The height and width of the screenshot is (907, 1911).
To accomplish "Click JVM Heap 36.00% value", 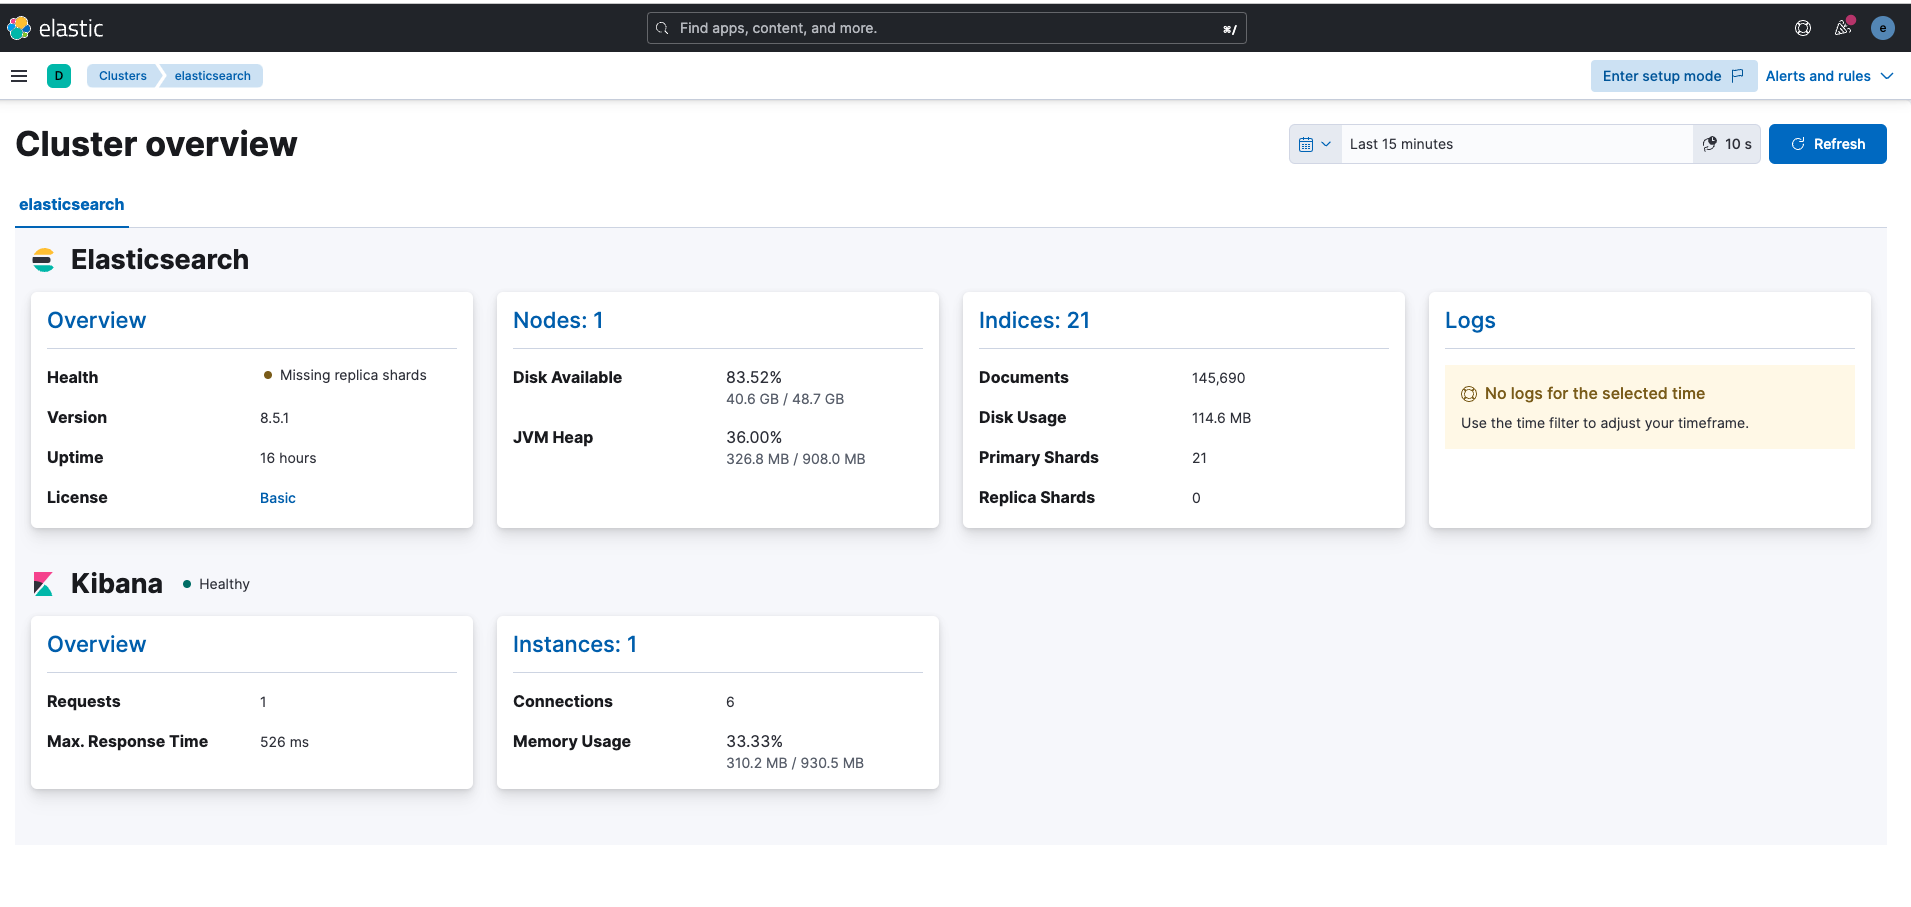I will point(754,437).
